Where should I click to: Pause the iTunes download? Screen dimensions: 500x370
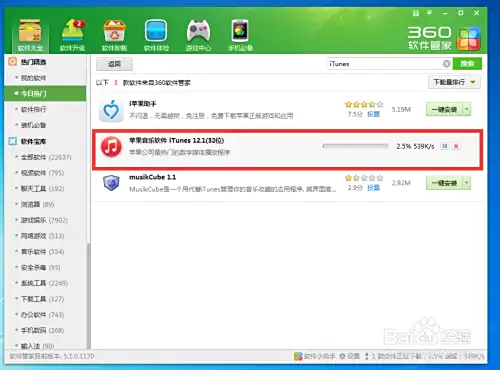pyautogui.click(x=445, y=146)
